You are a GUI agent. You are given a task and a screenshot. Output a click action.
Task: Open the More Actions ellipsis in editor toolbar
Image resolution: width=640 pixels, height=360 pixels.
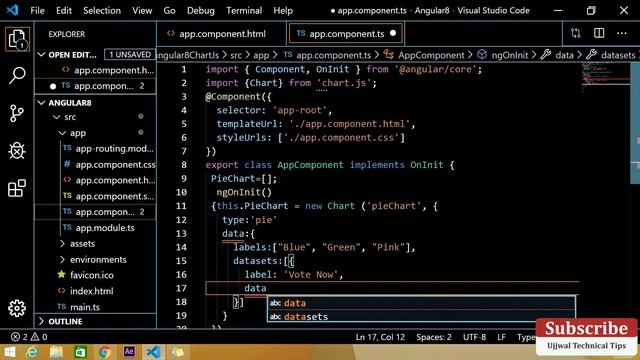click(x=622, y=33)
